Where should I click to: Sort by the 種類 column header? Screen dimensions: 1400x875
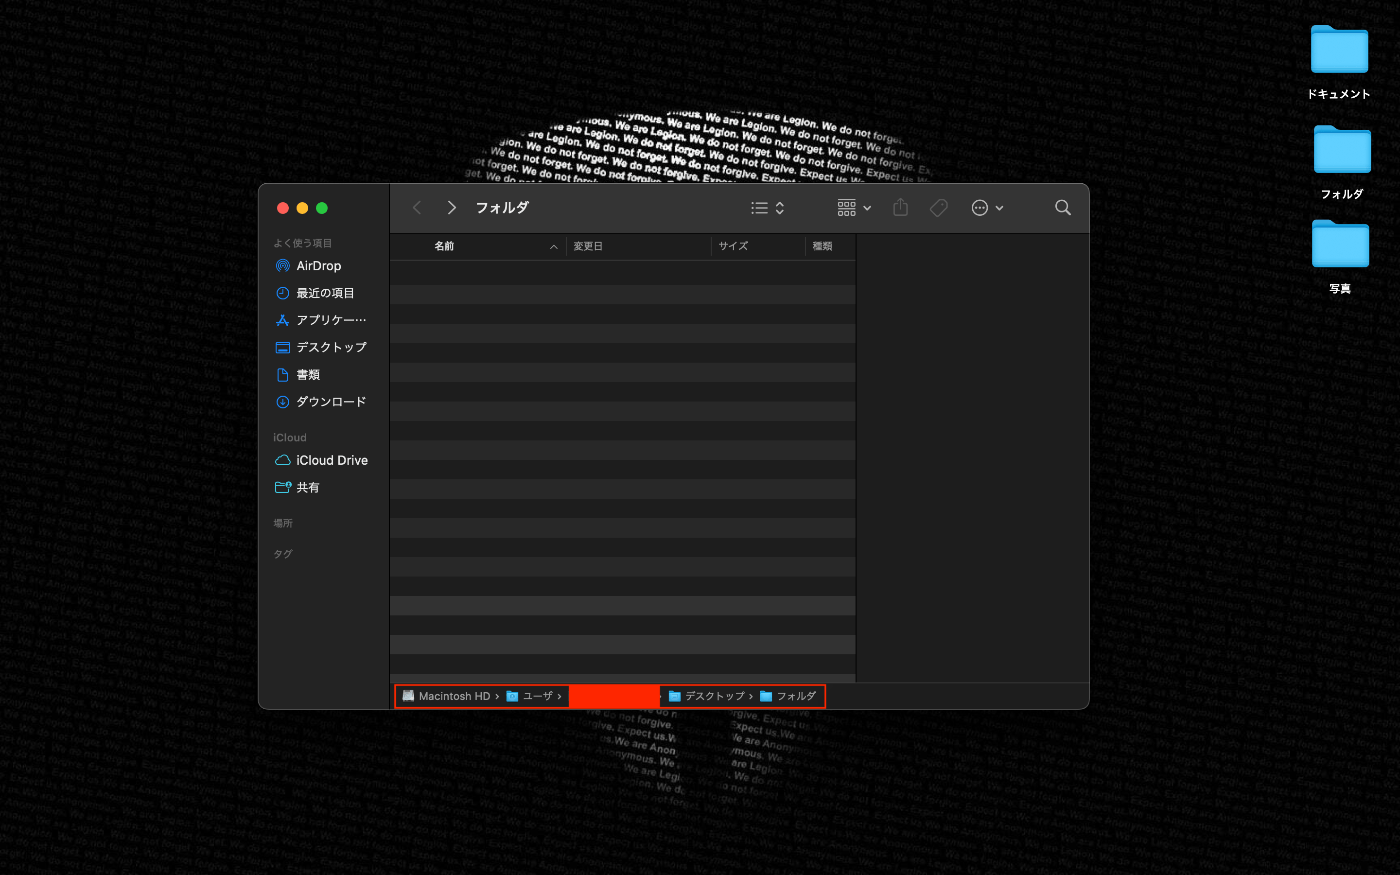[x=822, y=246]
